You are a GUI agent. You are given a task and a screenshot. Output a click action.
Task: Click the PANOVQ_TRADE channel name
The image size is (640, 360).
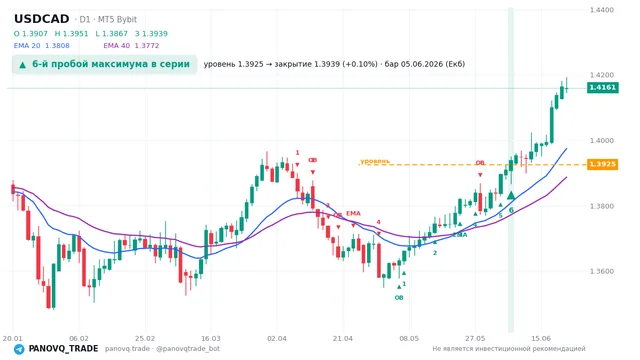[63, 349]
